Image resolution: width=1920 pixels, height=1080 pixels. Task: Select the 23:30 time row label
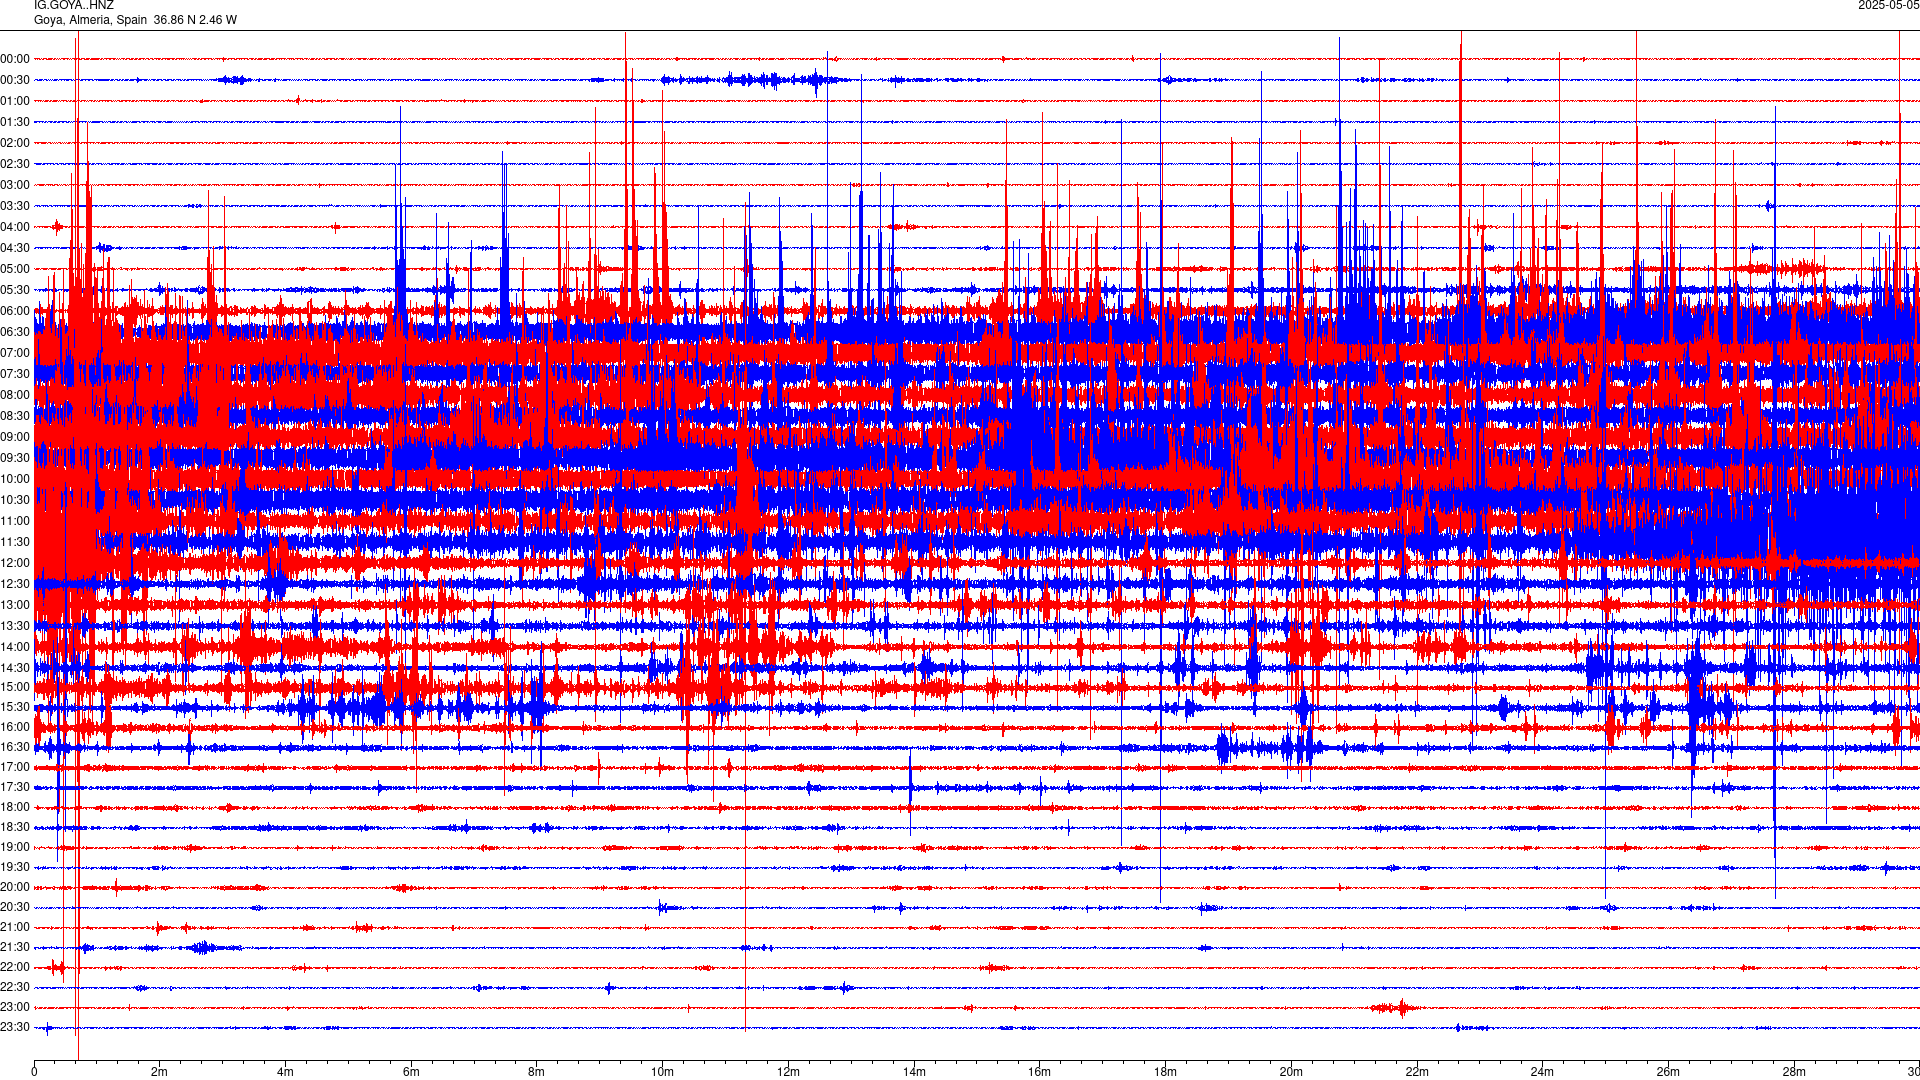click(15, 1027)
